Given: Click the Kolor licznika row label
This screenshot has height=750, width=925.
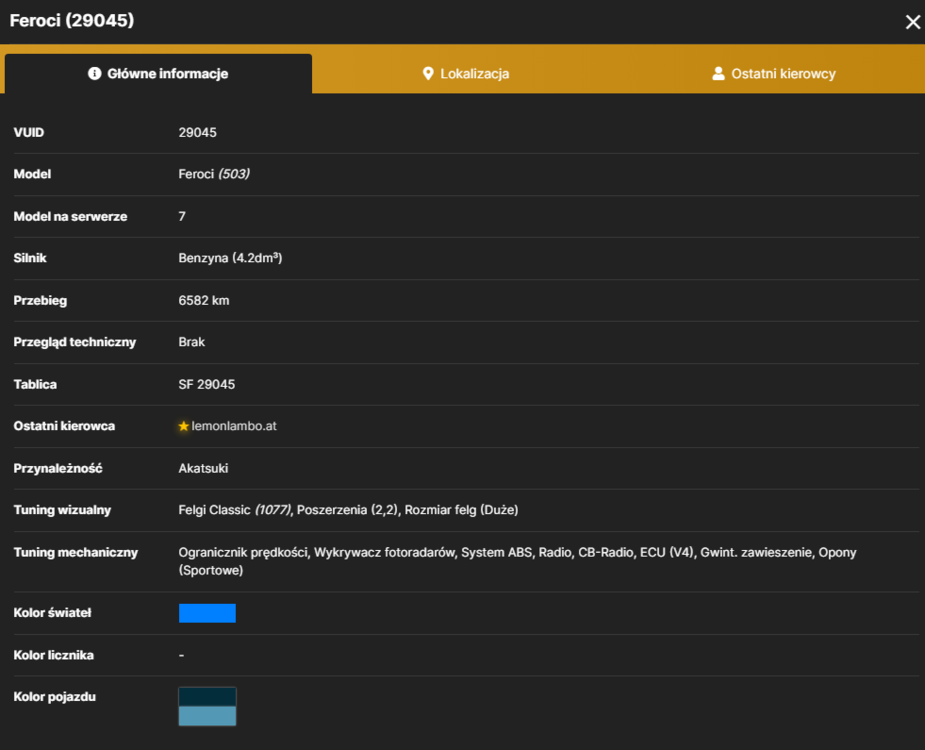Looking at the screenshot, I should pos(54,655).
